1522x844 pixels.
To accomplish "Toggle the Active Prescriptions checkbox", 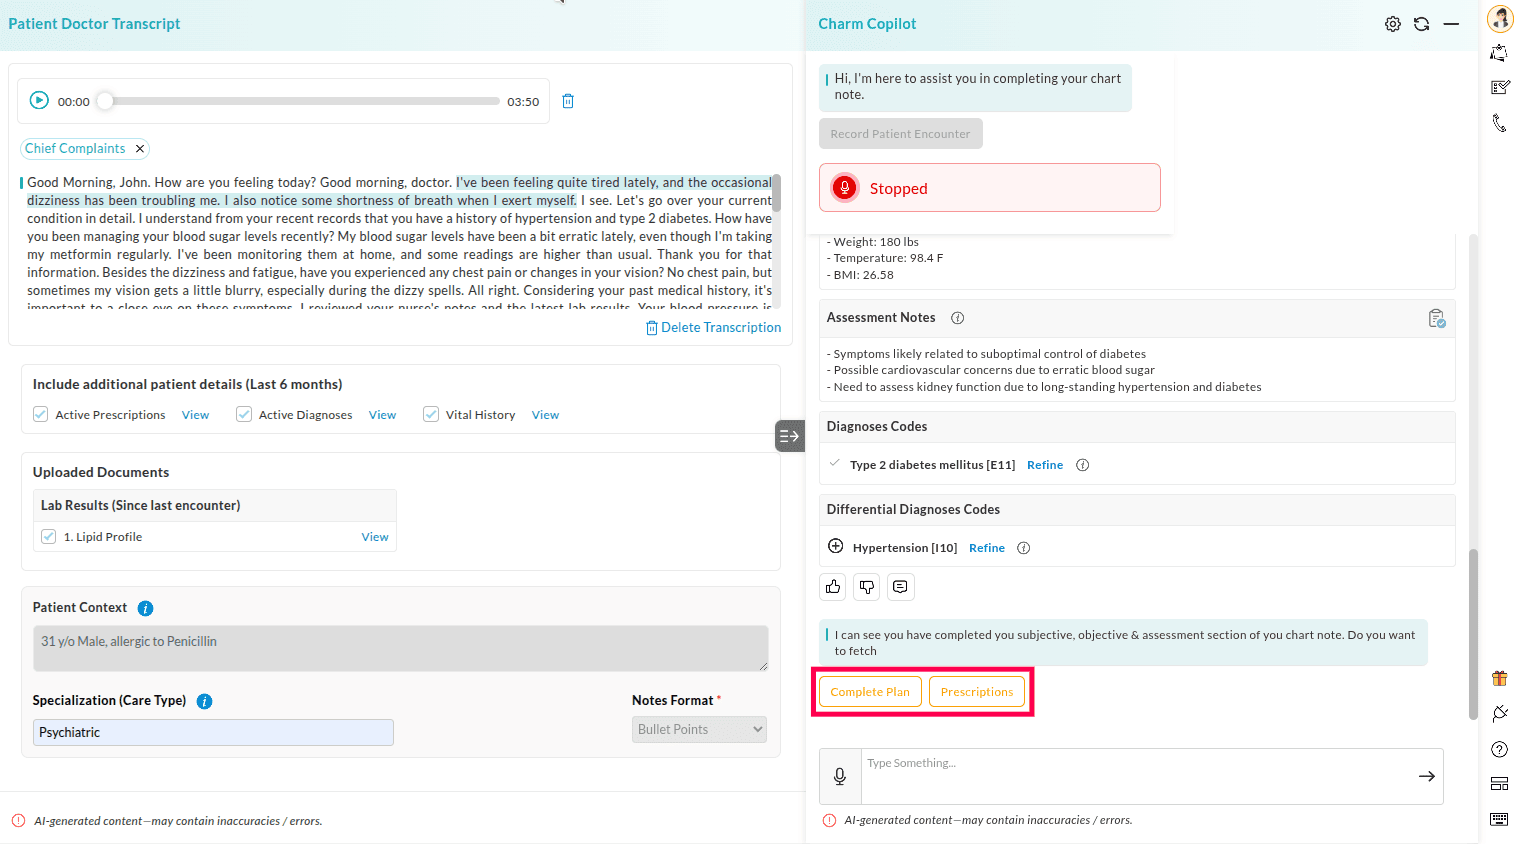I will coord(41,414).
